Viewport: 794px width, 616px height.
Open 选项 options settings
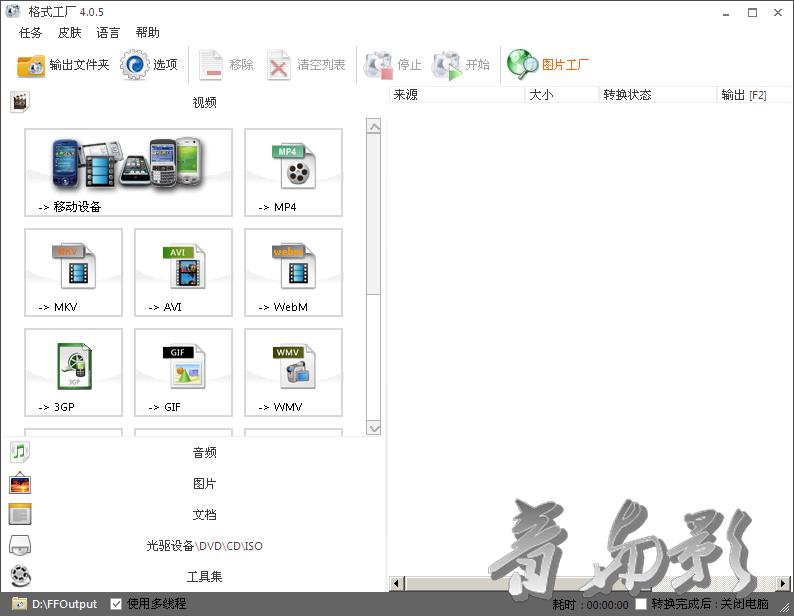click(x=149, y=65)
